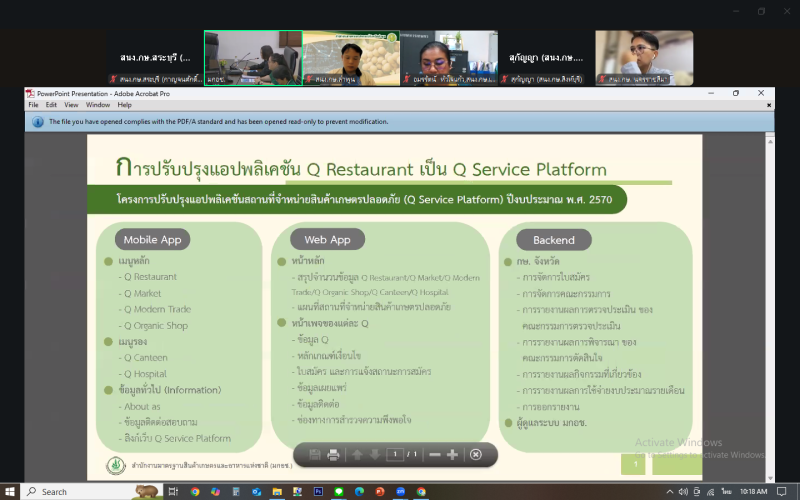The image size is (800, 500).
Task: Go to previous page with up arrow
Action: (357, 455)
